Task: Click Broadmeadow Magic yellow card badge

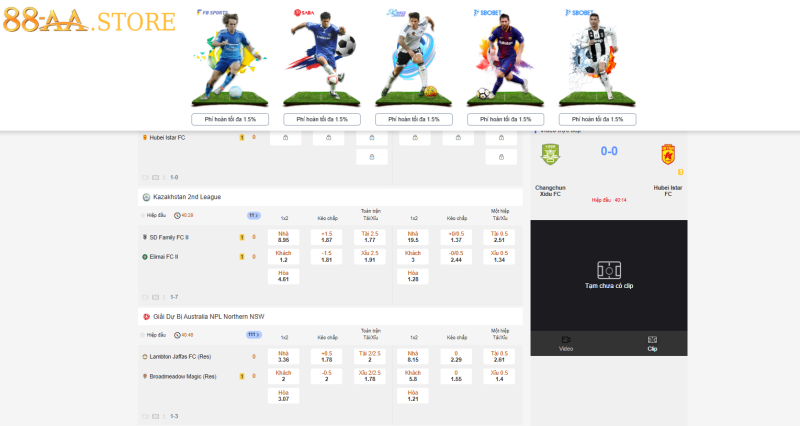Action: pos(242,377)
